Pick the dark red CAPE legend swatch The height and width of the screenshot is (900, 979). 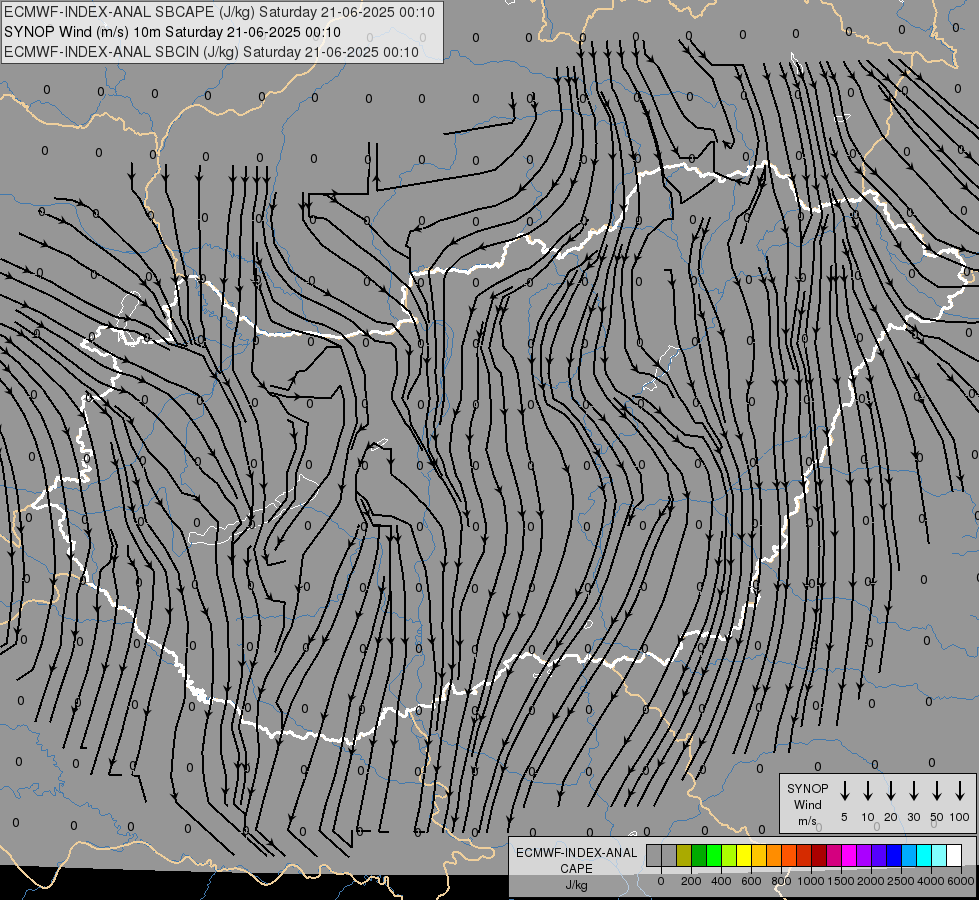[x=820, y=856]
